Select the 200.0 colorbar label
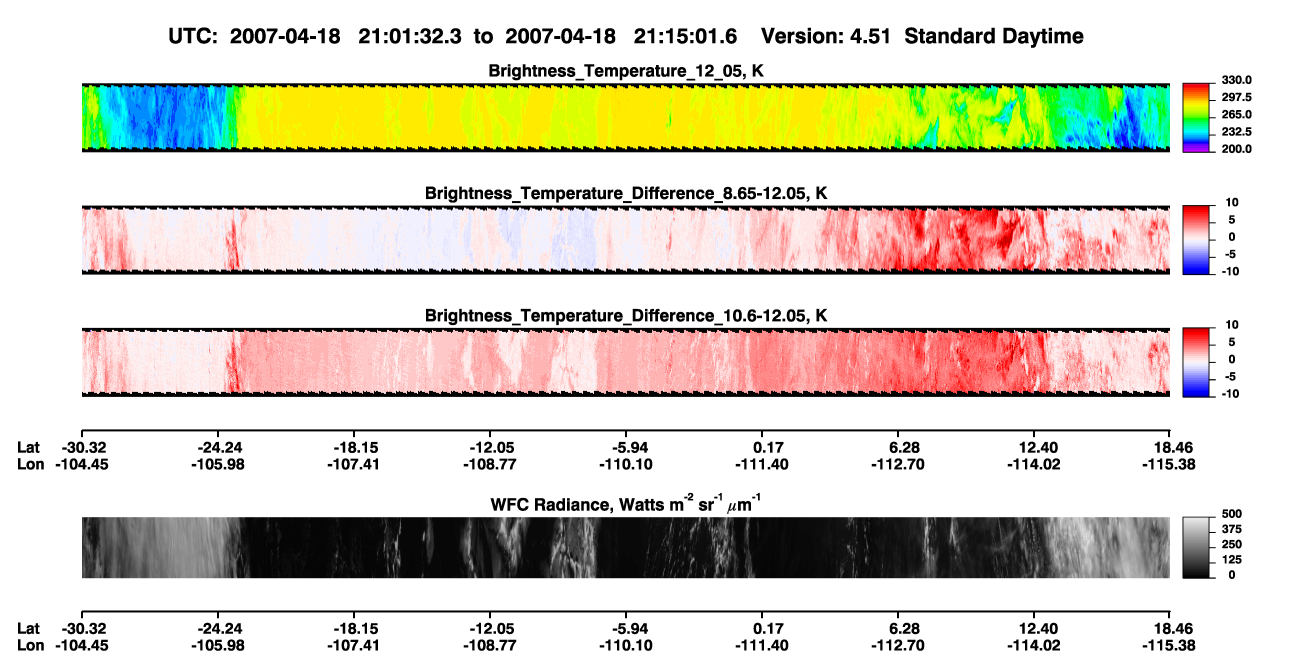This screenshot has height=667, width=1300. click(x=1236, y=149)
